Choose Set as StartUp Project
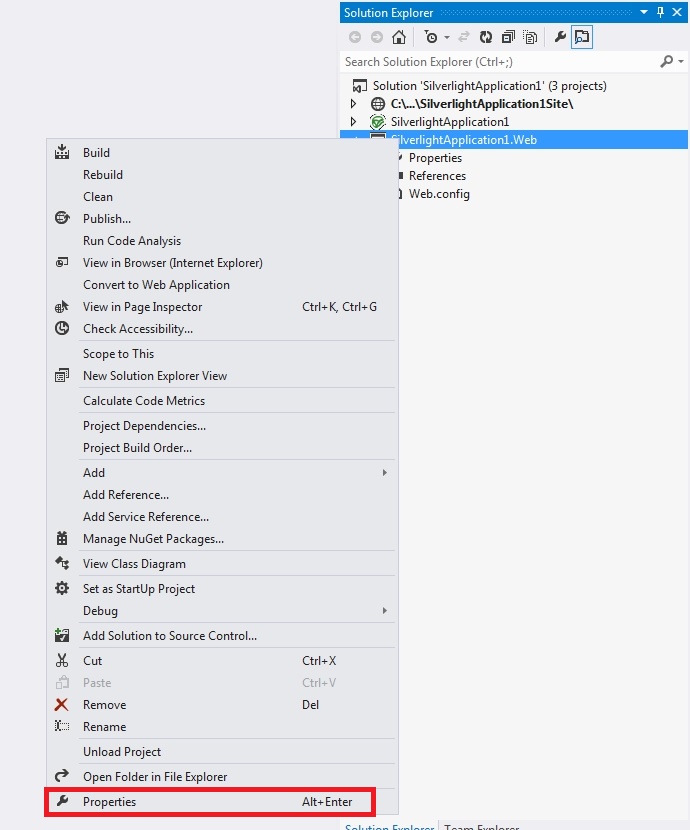Screen dimensions: 690x830 click(138, 589)
